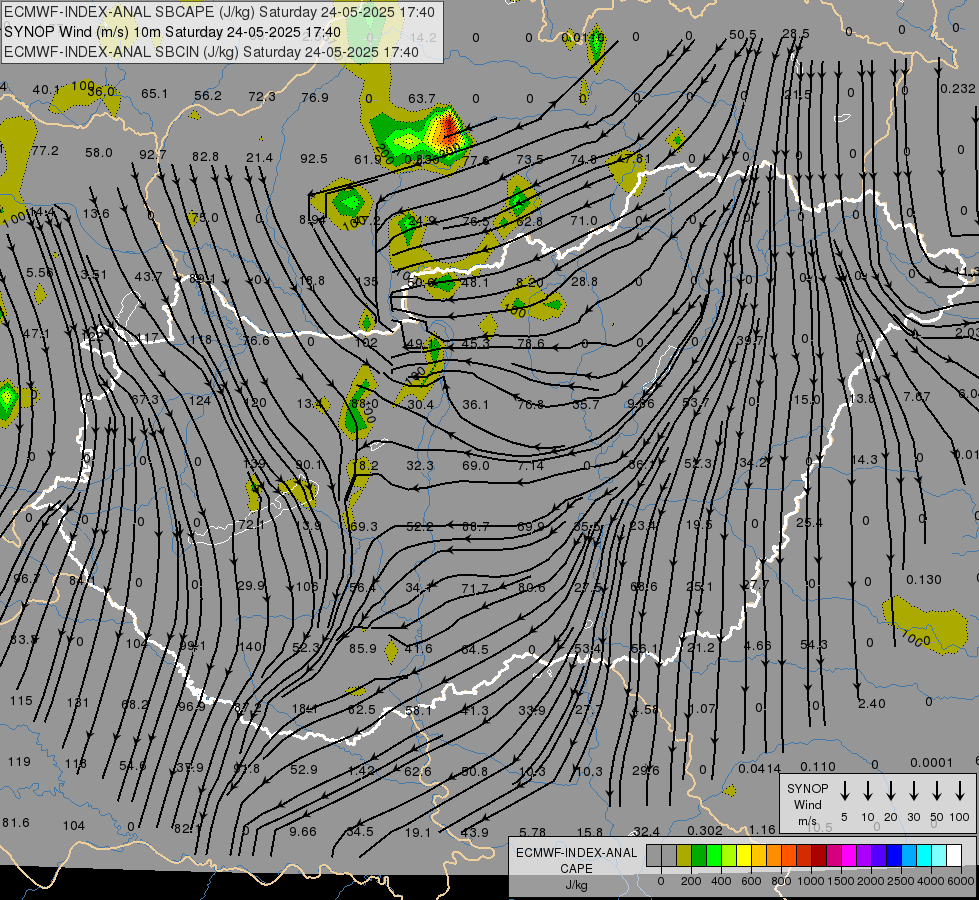Click the grid value 81.6
The width and height of the screenshot is (979, 900).
tap(16, 823)
